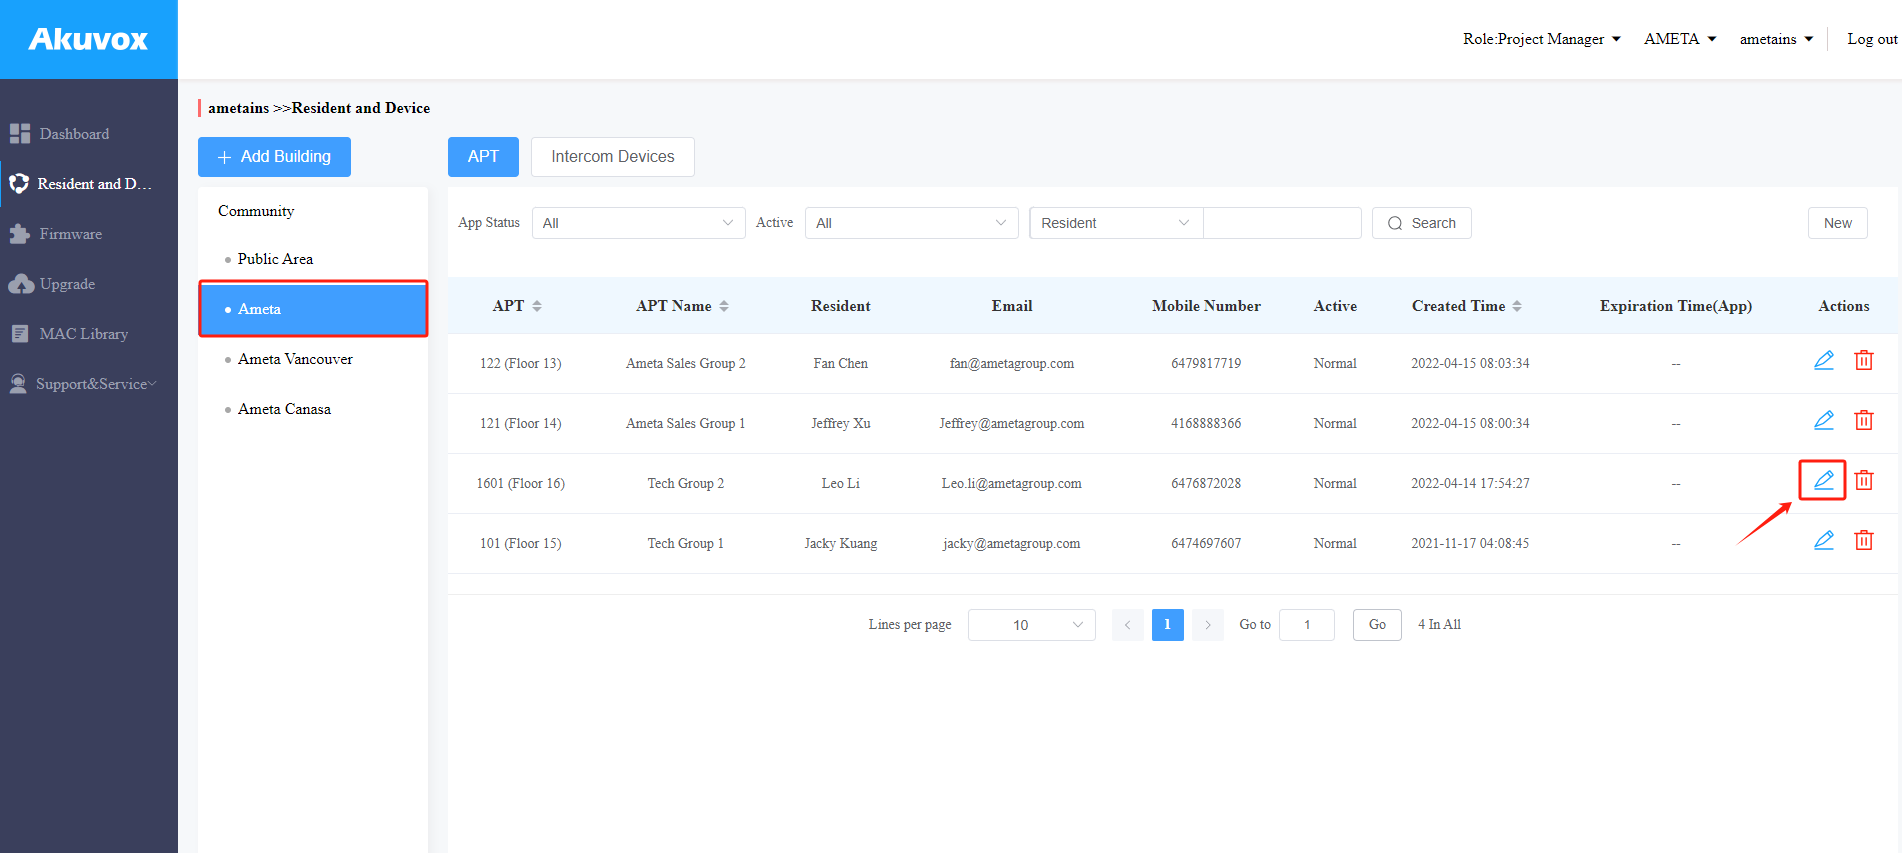Expand Role:Project Manager dropdown
The image size is (1902, 853).
pyautogui.click(x=1541, y=39)
